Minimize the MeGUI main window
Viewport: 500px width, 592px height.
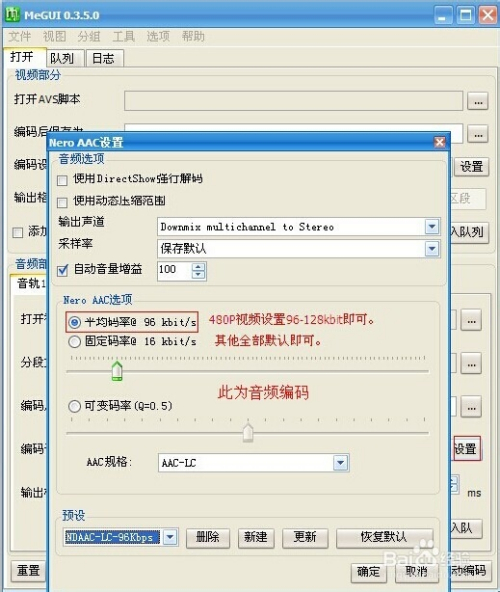[x=443, y=15]
